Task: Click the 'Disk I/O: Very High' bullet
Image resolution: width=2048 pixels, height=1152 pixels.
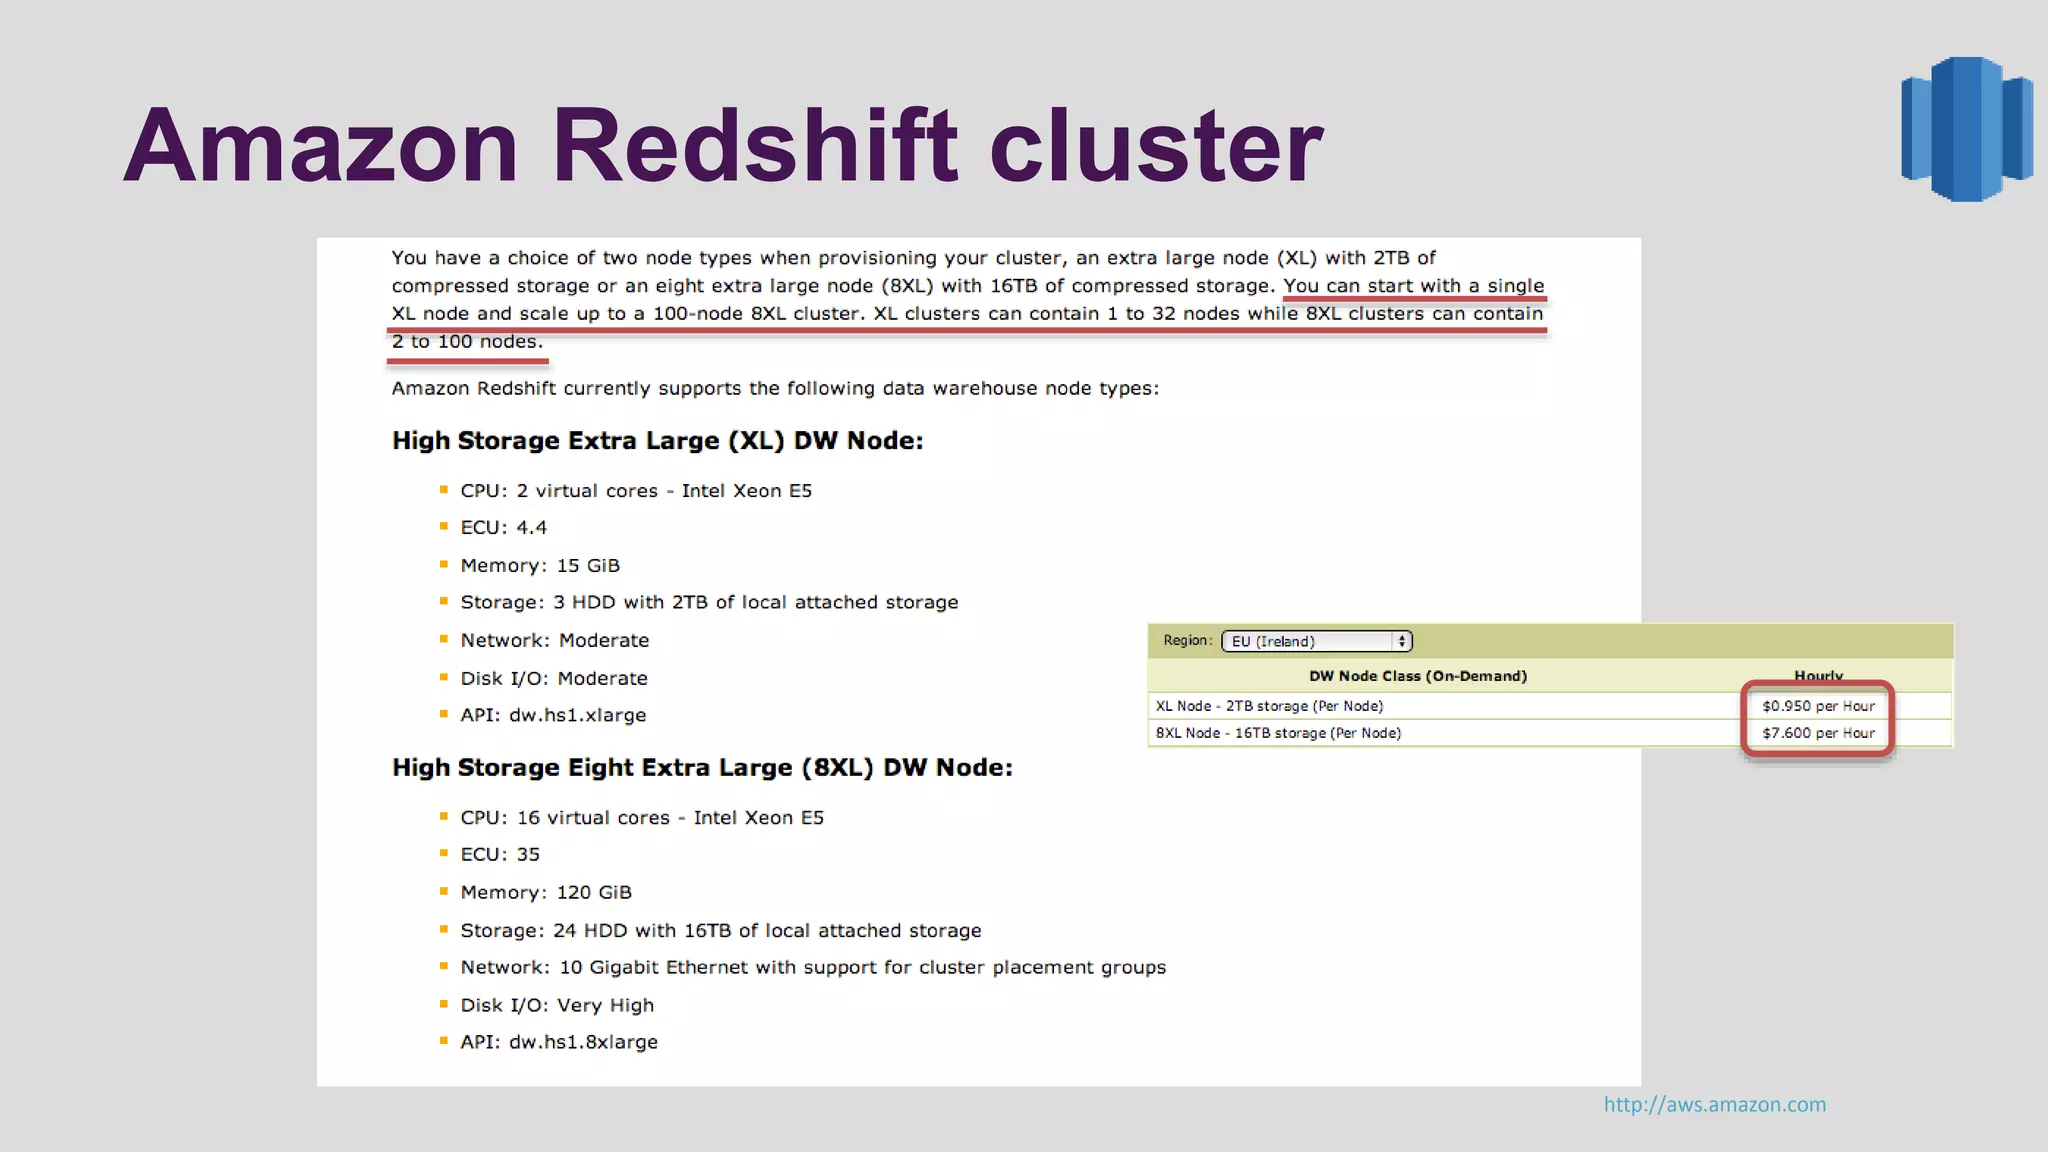Action: pos(557,1005)
